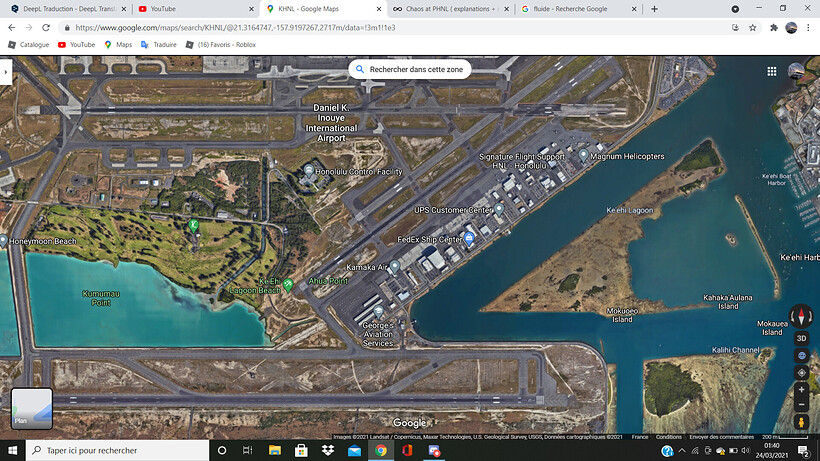Open the Maps bookmark

tap(118, 45)
